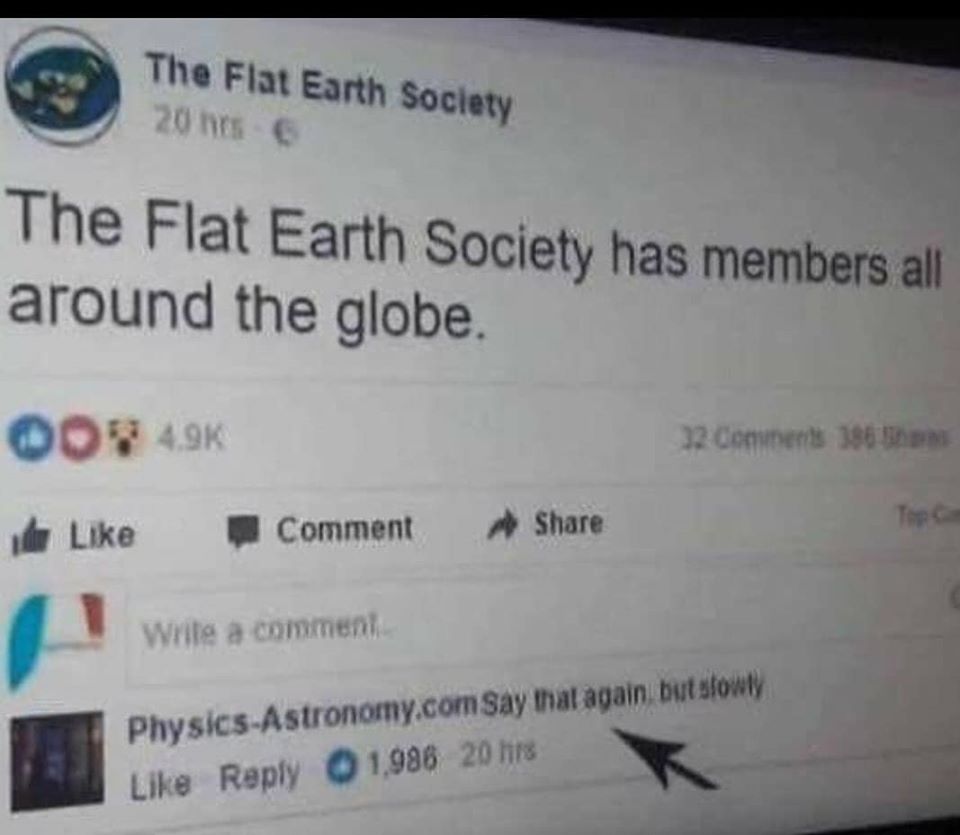Click The Flat Earth Society page name
The width and height of the screenshot is (960, 835).
click(328, 87)
